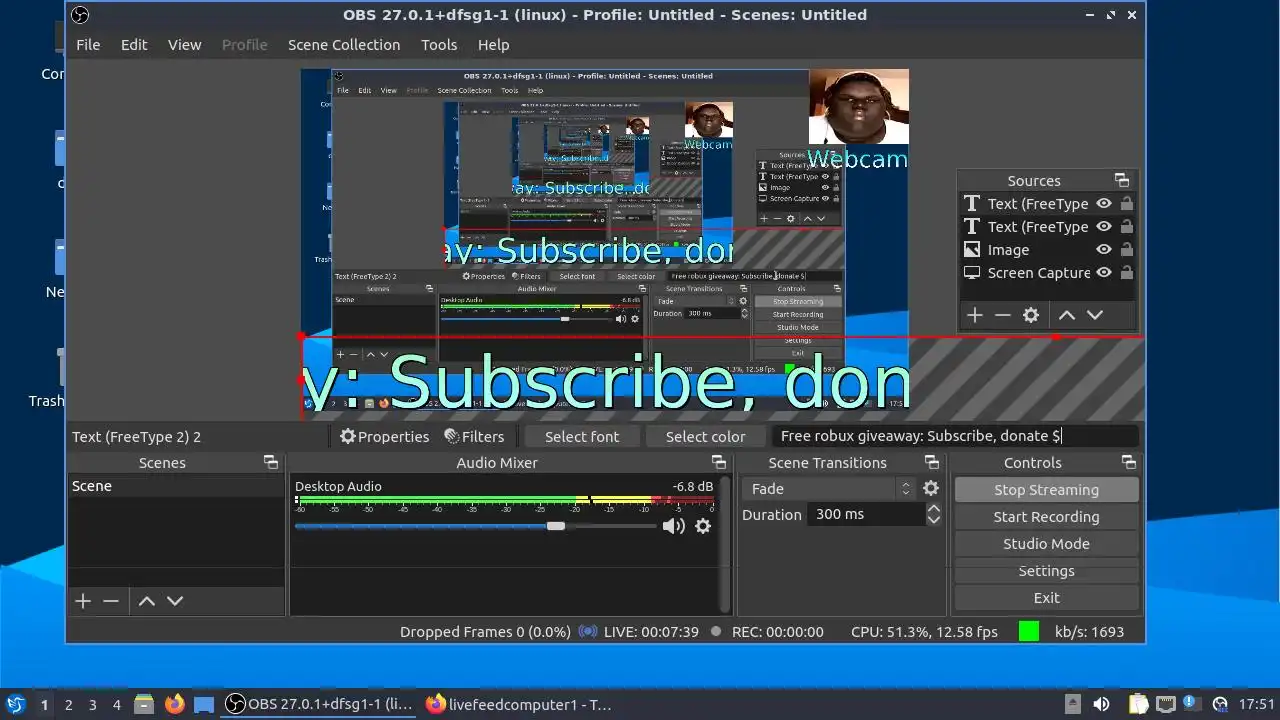Image resolution: width=1280 pixels, height=720 pixels.
Task: Open the Edit menu
Action: 134,45
